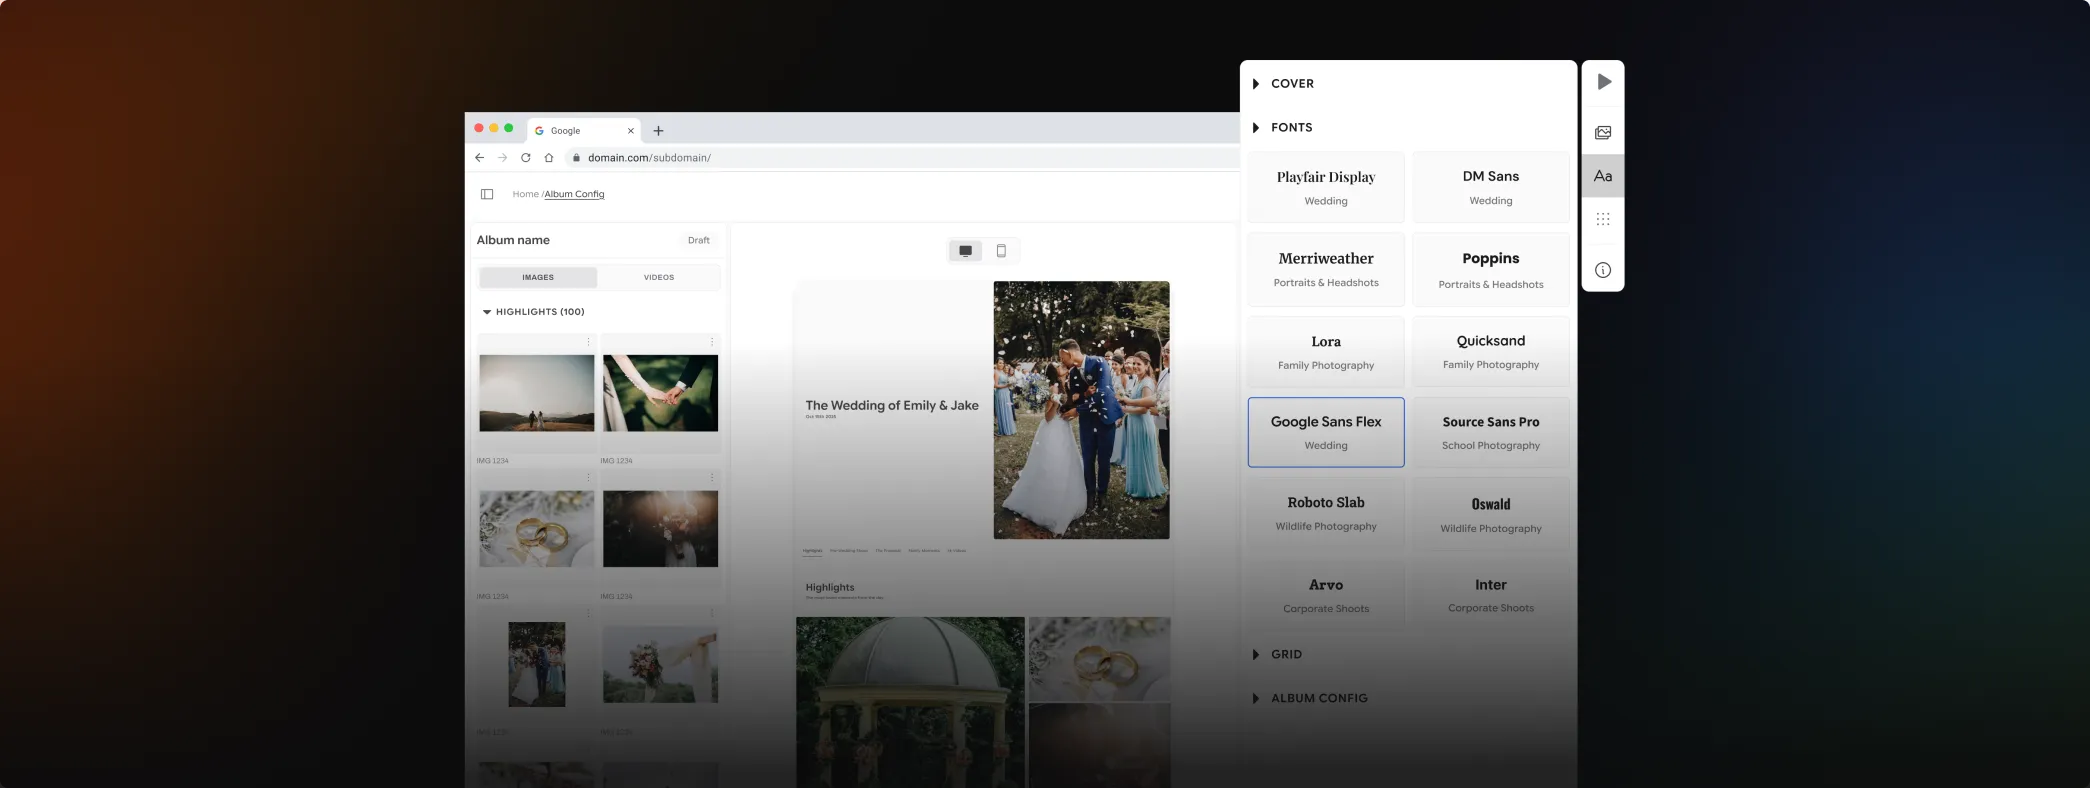
Task: Click the play preview icon in side toolbar
Action: tap(1603, 82)
